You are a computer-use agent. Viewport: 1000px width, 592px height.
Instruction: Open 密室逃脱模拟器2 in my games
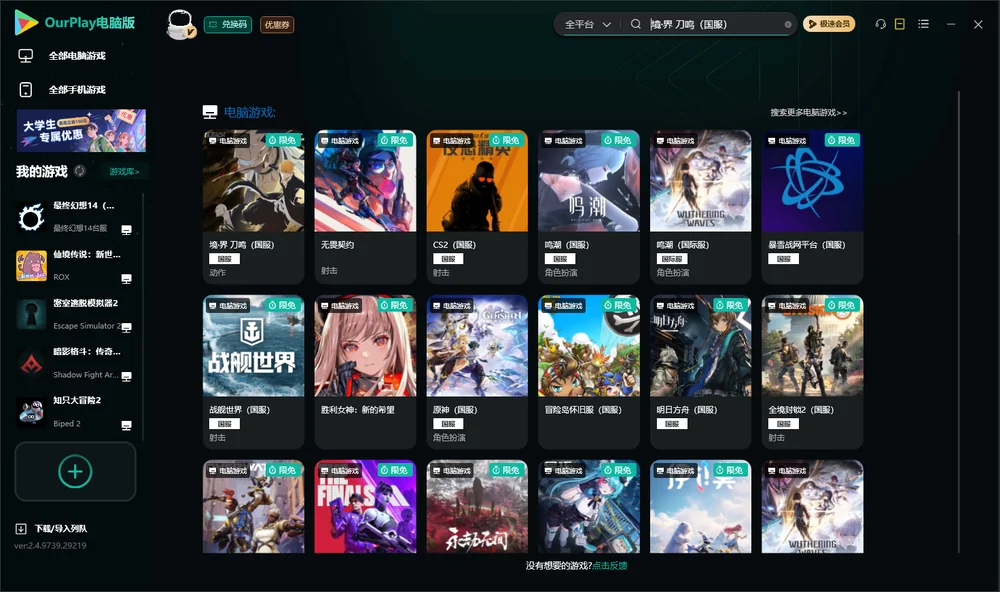(x=75, y=314)
